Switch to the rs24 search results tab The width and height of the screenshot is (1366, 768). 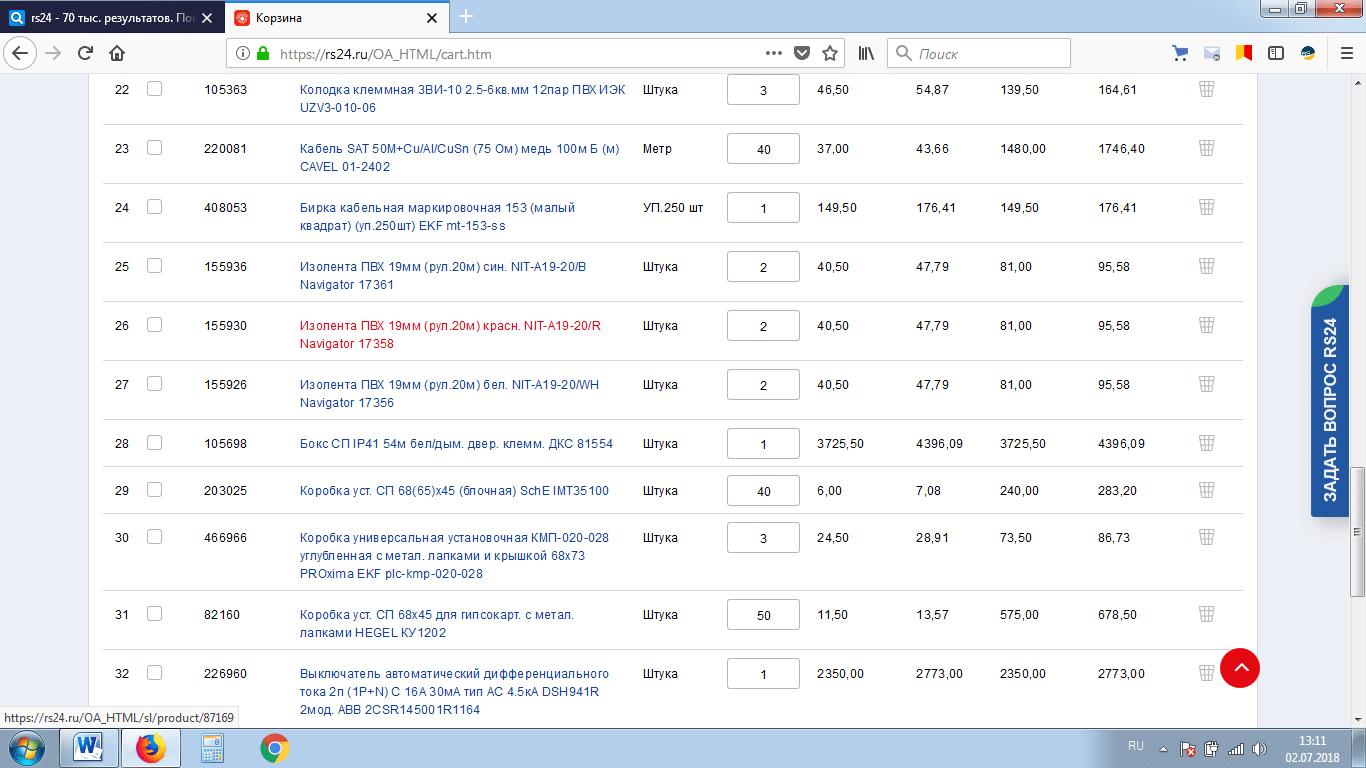110,18
